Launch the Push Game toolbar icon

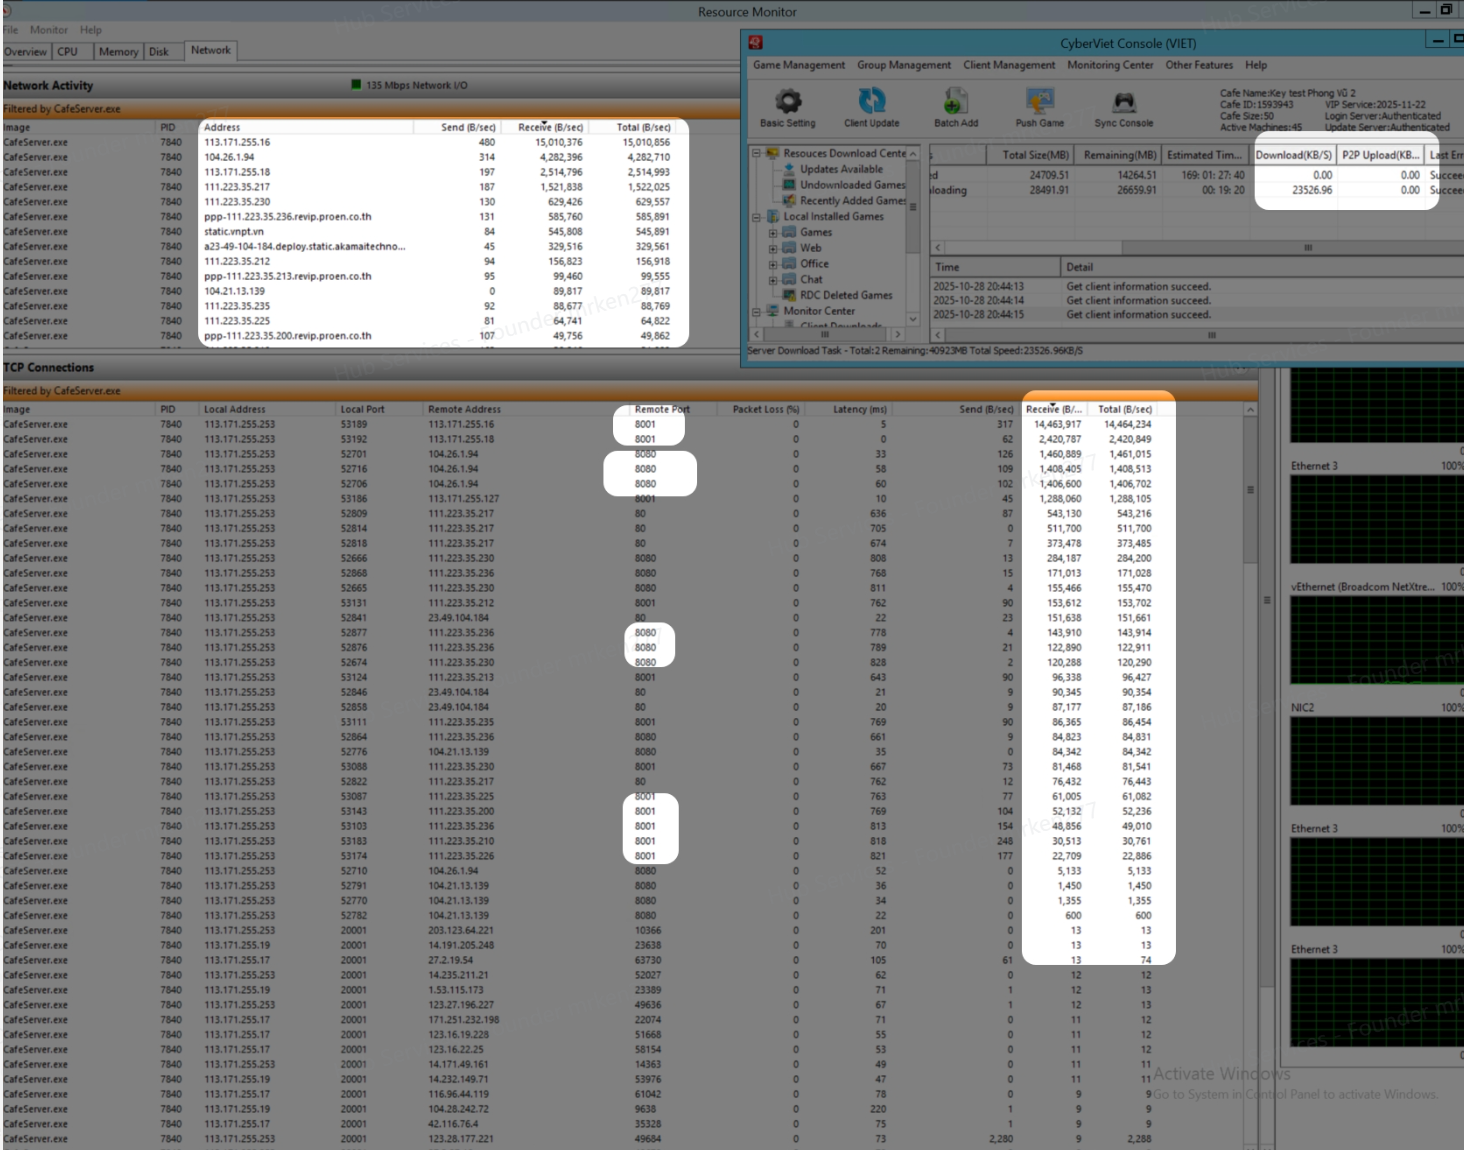click(1039, 102)
